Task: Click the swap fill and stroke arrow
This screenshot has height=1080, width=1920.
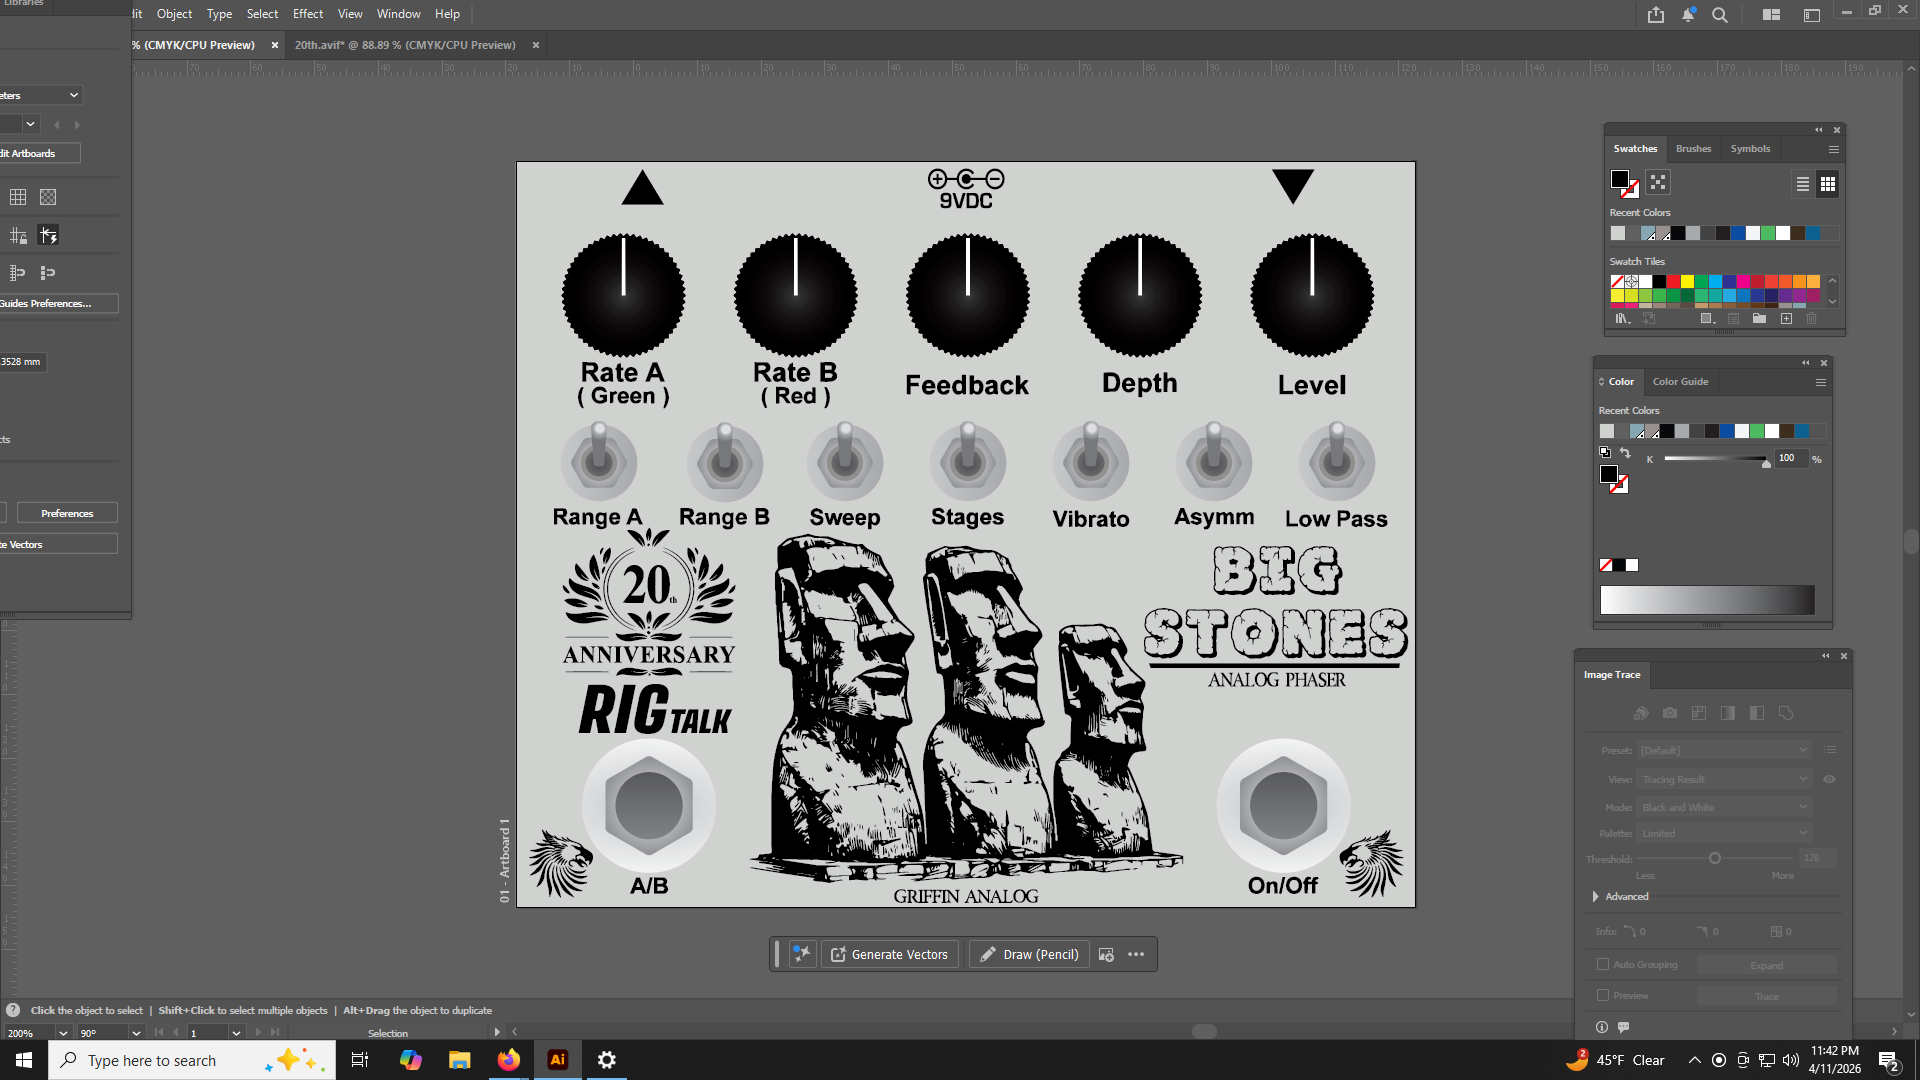Action: (1625, 453)
